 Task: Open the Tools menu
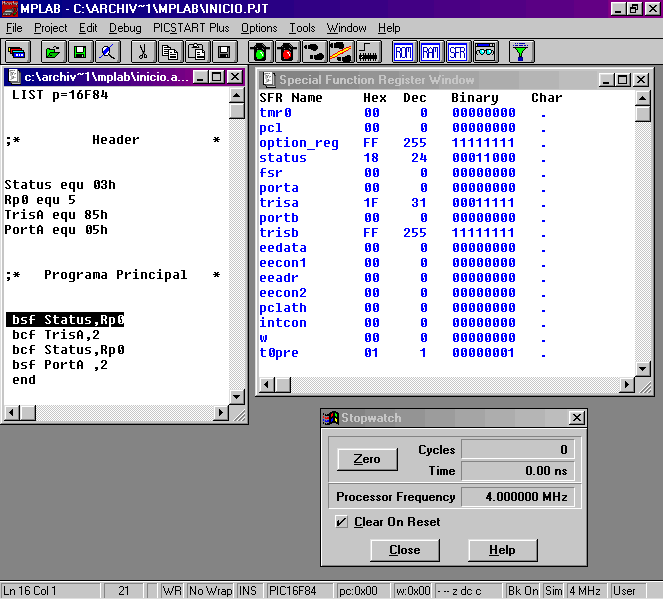coord(302,28)
